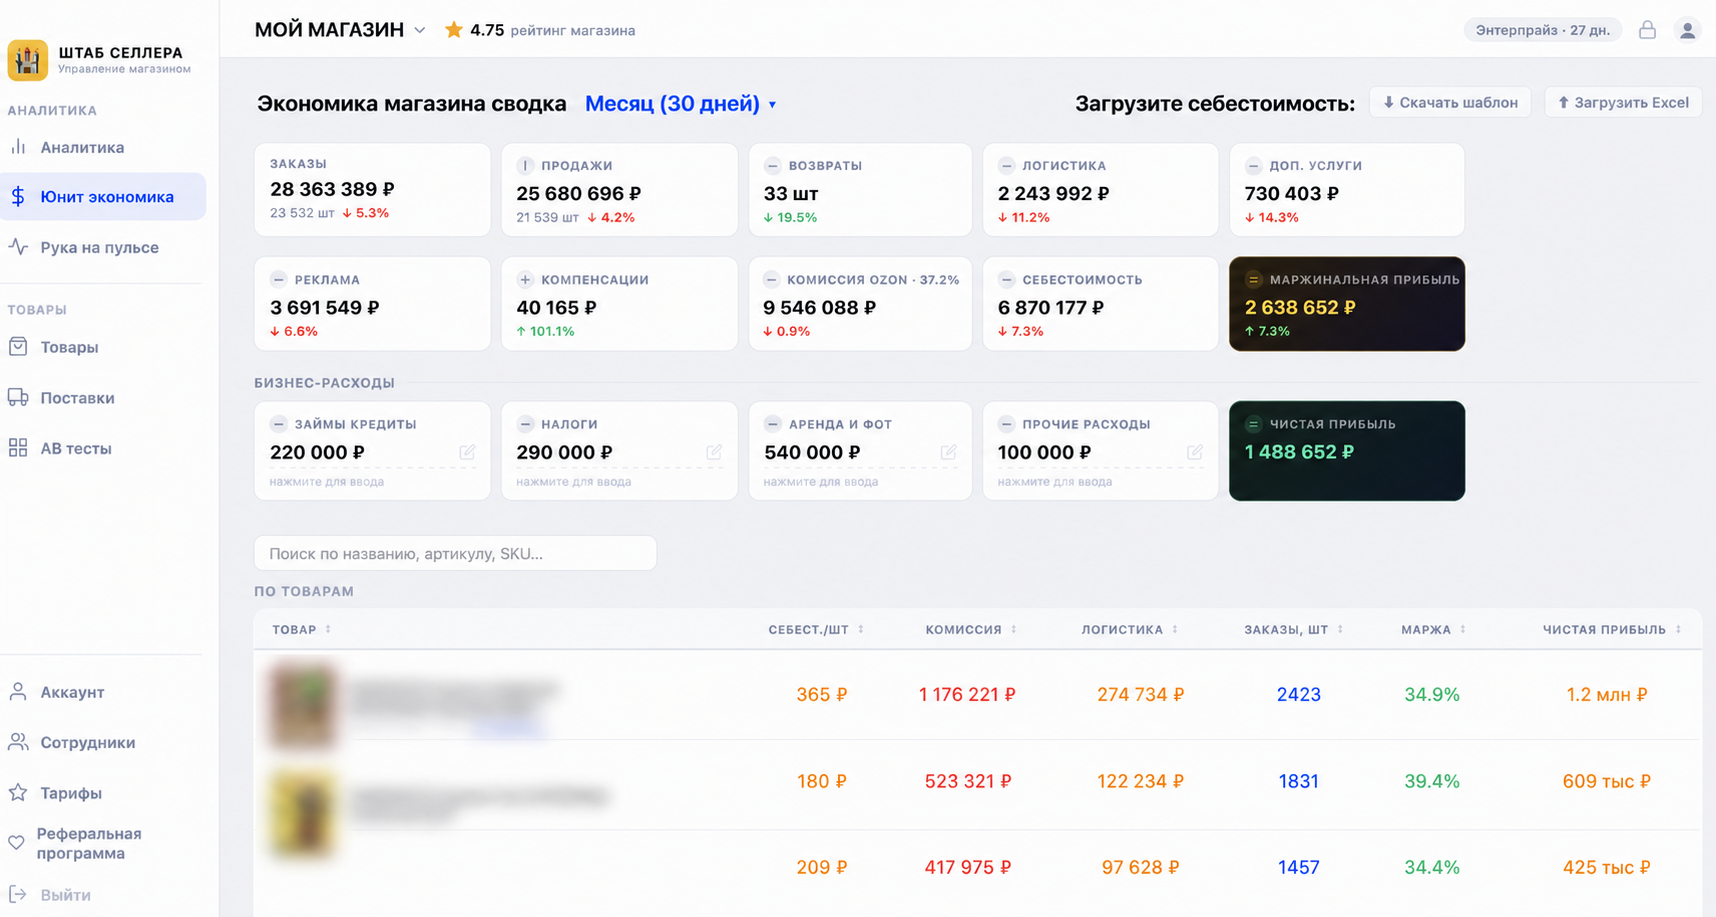1716x917 pixels.
Task: Click the 220 000 ₽ Займы кредиты value
Action: 317,452
